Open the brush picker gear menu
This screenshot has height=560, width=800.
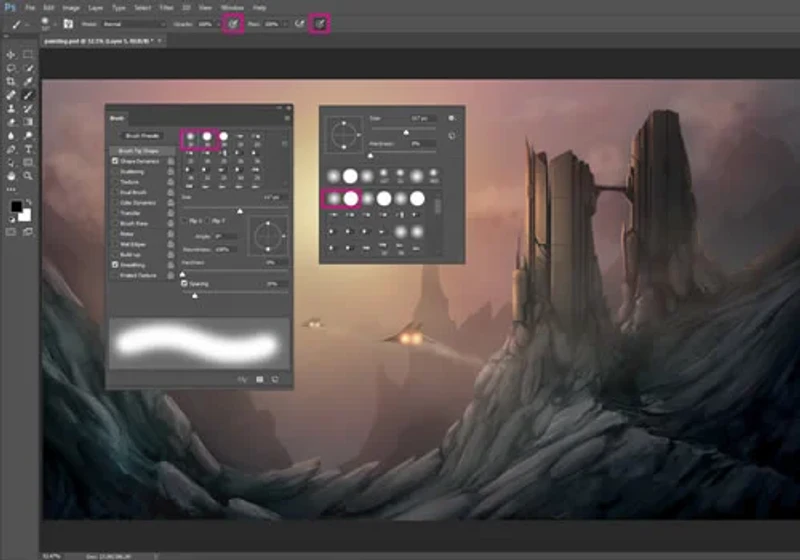coord(452,118)
